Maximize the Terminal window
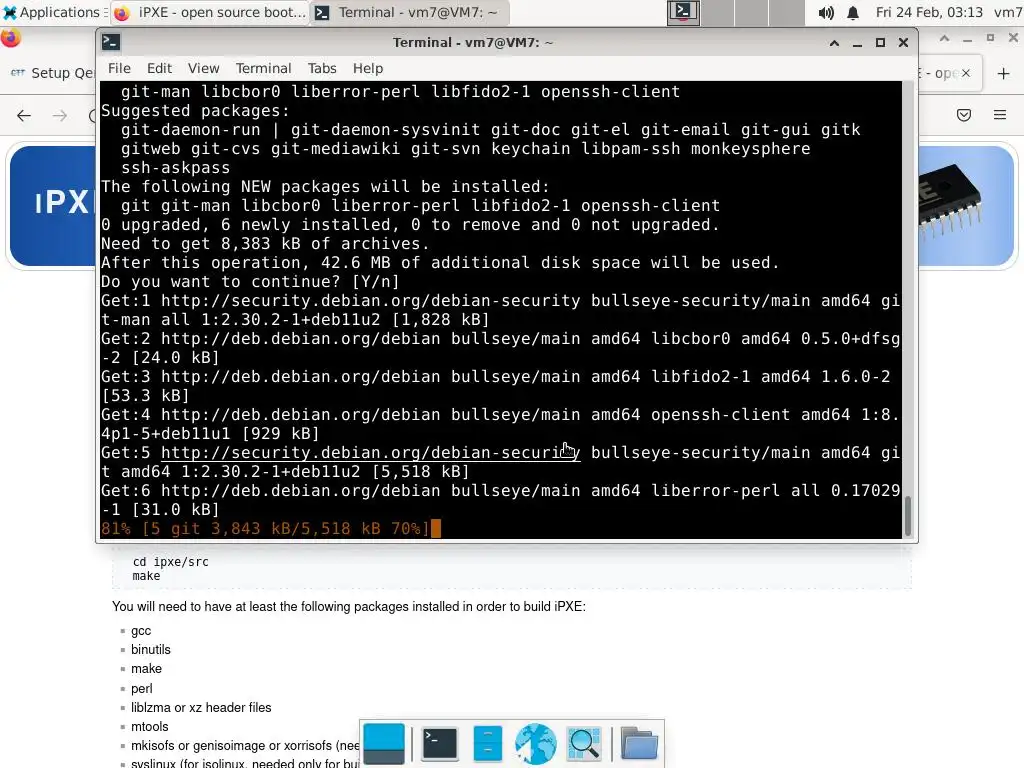This screenshot has height=768, width=1024. (x=880, y=43)
